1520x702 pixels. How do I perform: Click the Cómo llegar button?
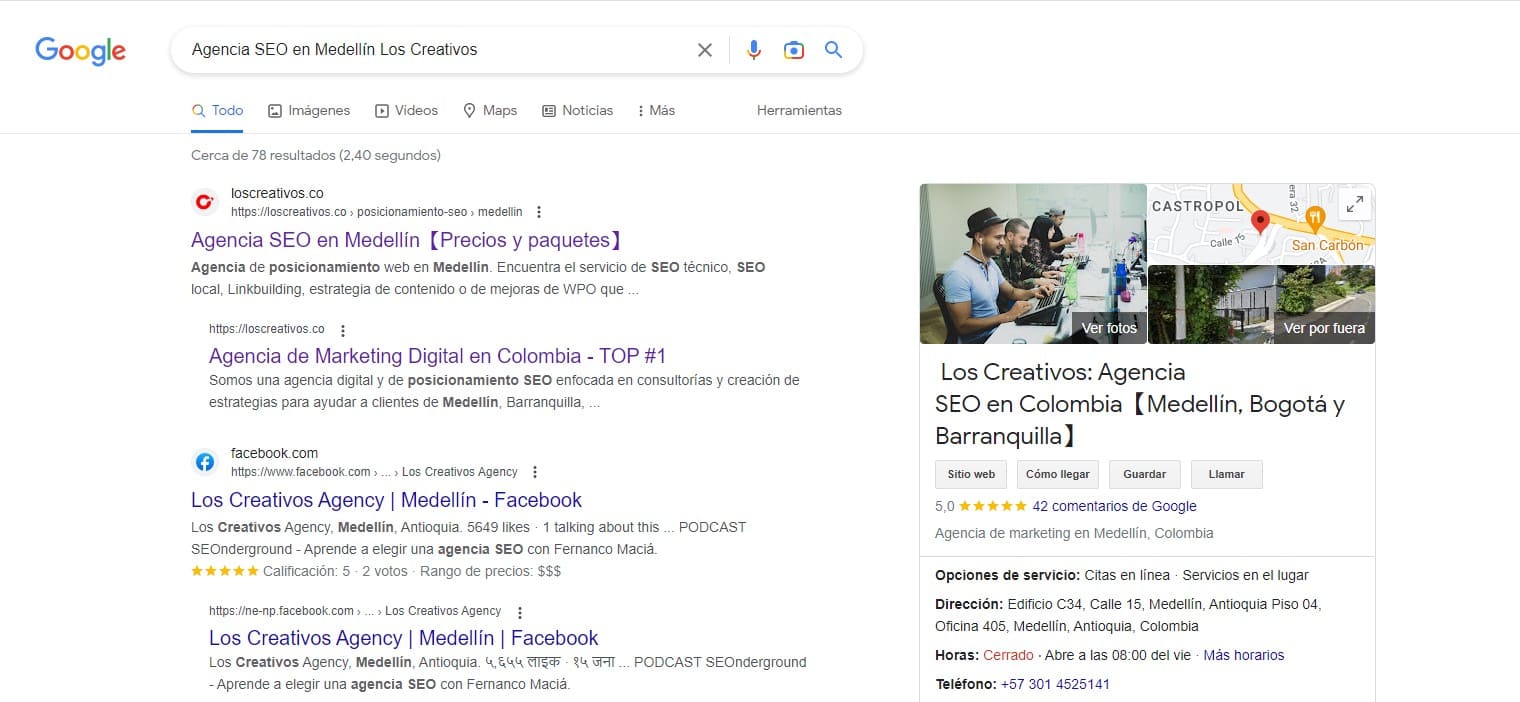[x=1057, y=473]
